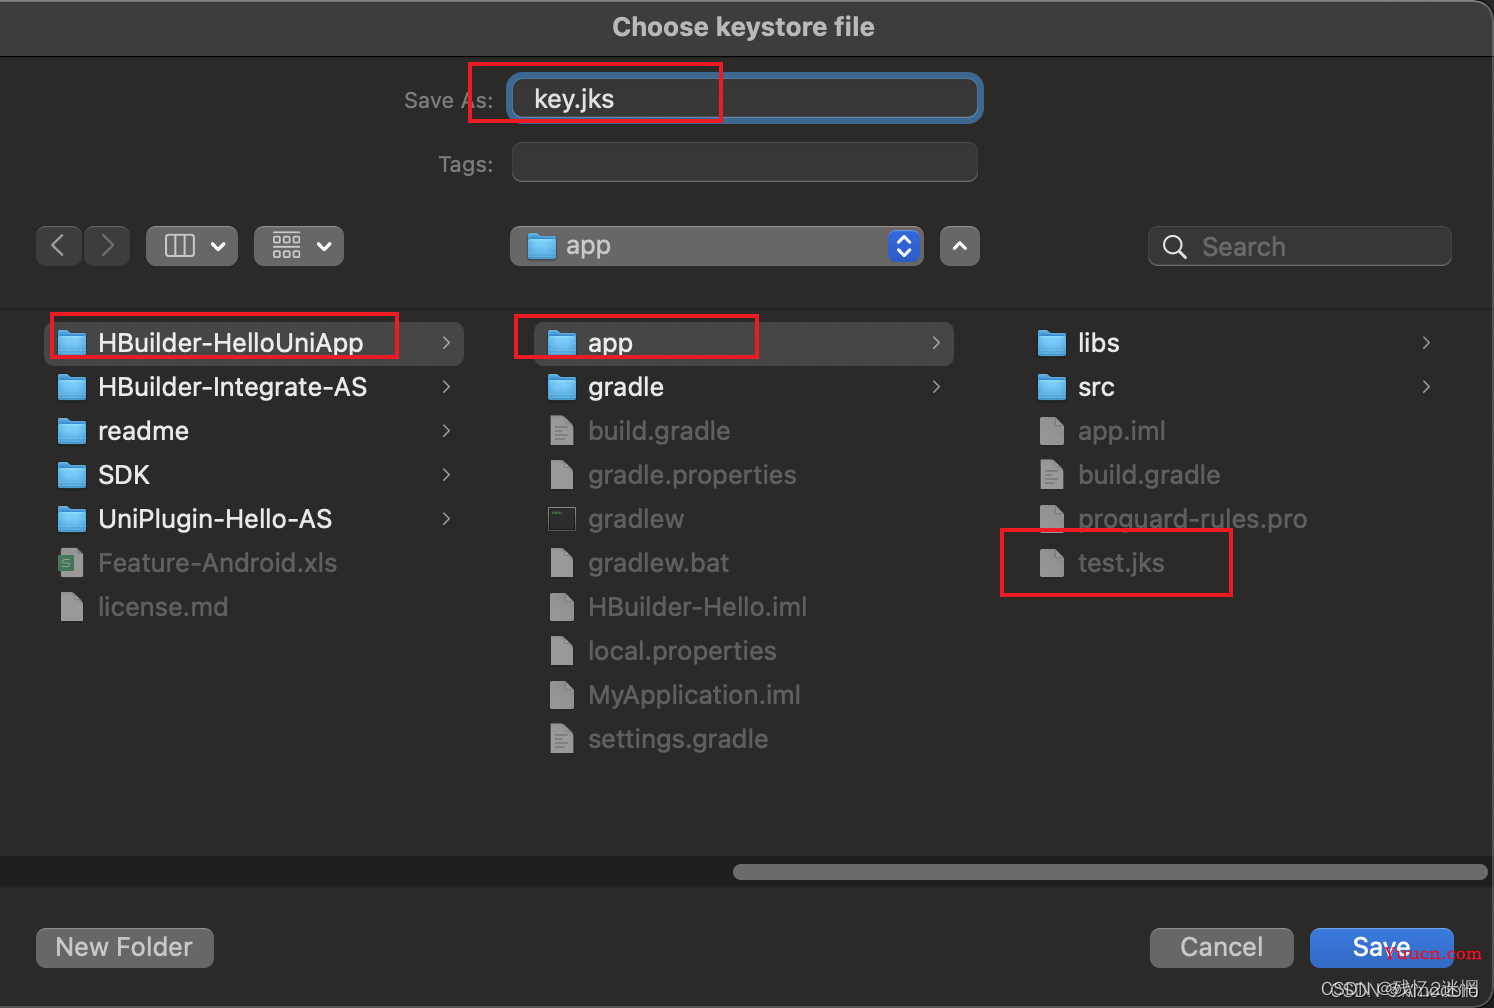Select the SDK folder
Viewport: 1494px width, 1008px height.
255,475
